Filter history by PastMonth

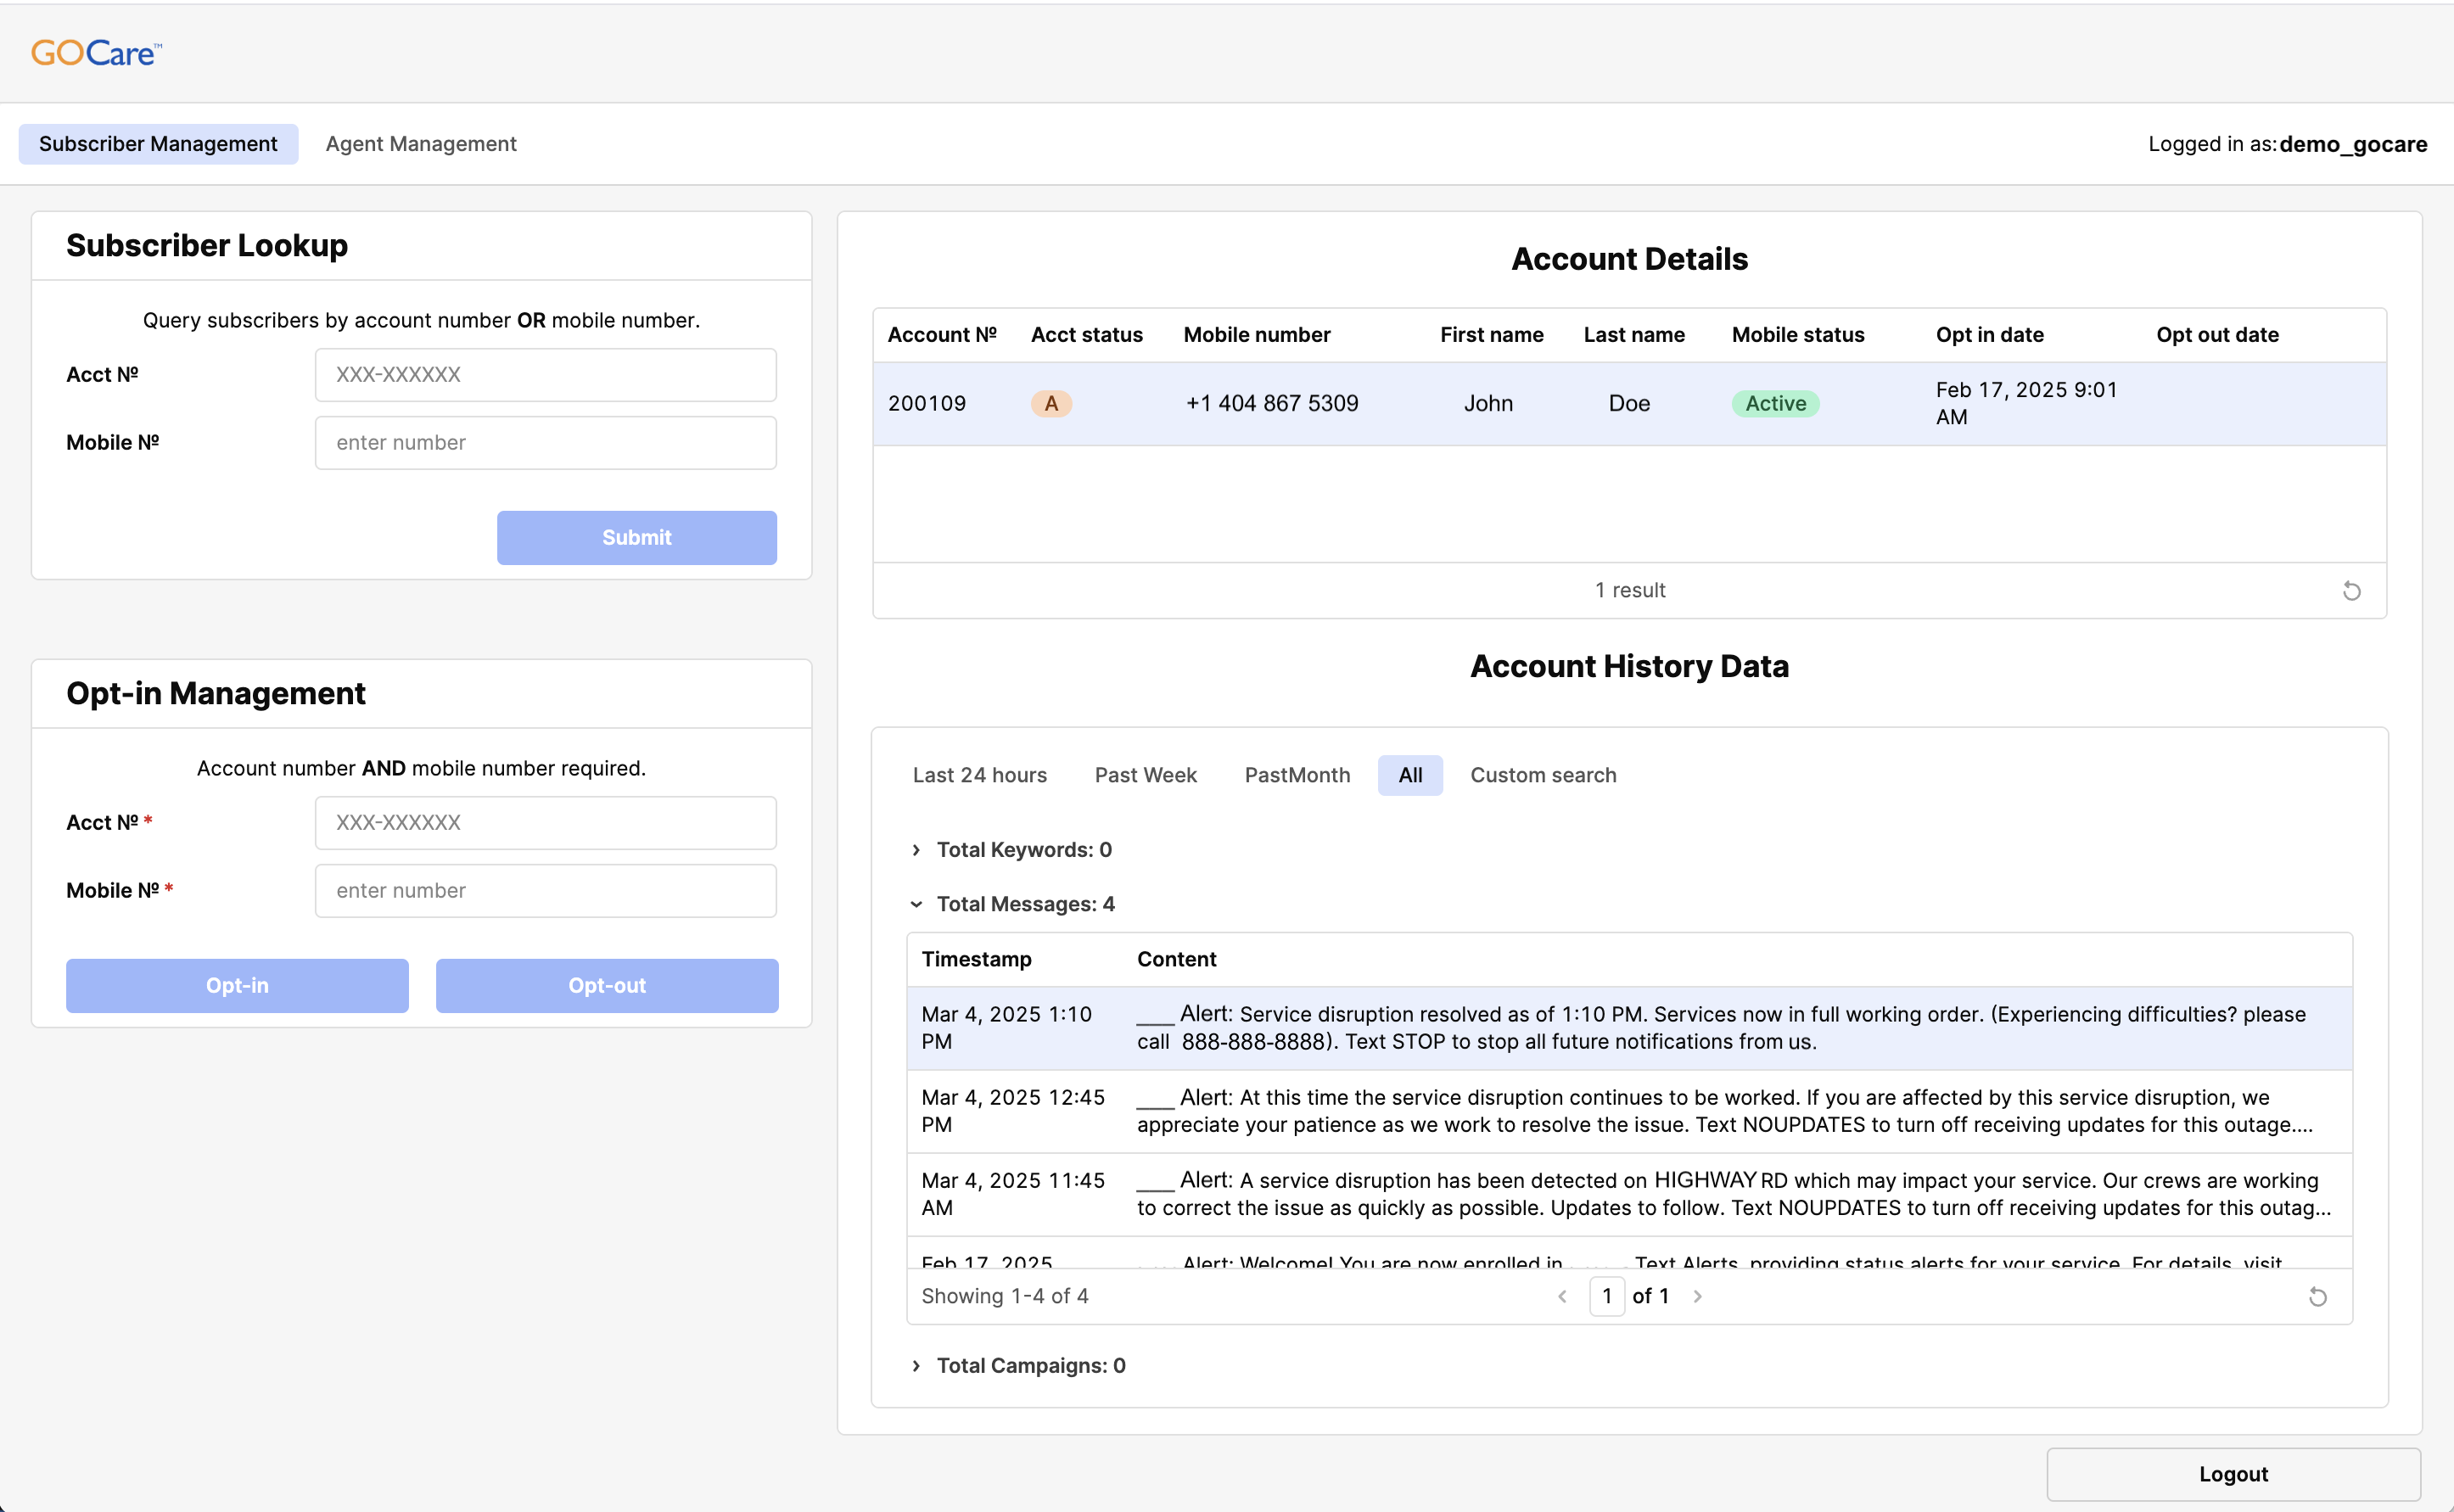coord(1297,775)
